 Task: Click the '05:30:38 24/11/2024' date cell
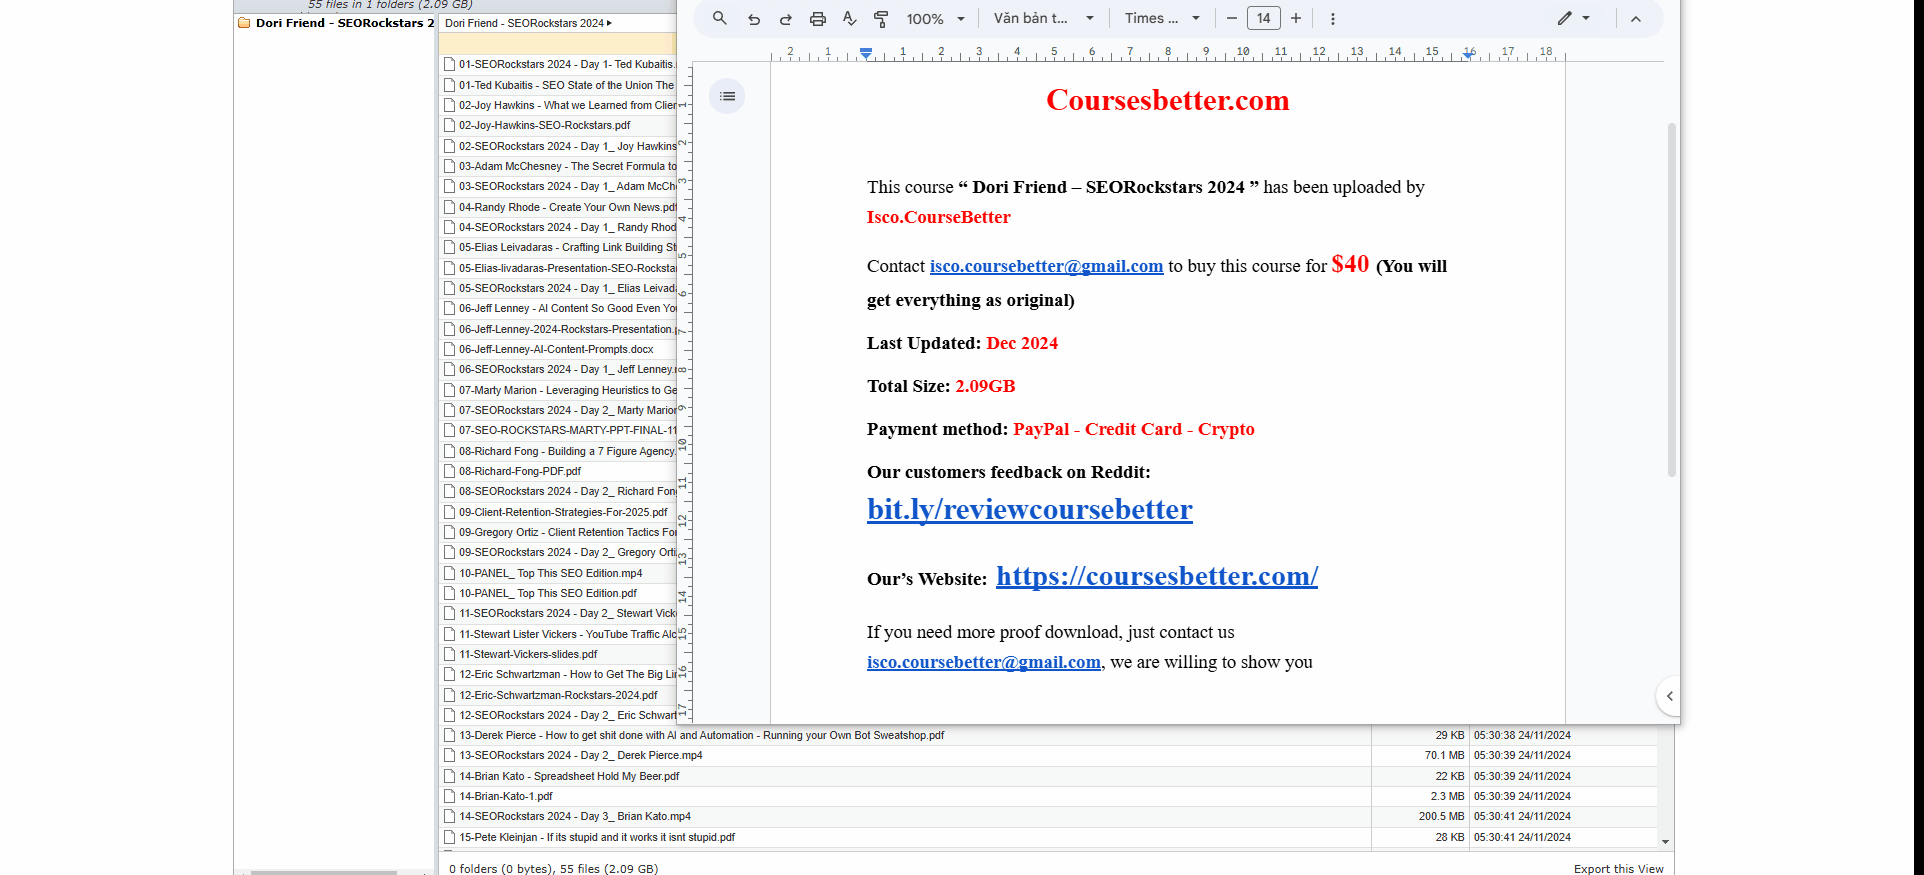[1522, 735]
